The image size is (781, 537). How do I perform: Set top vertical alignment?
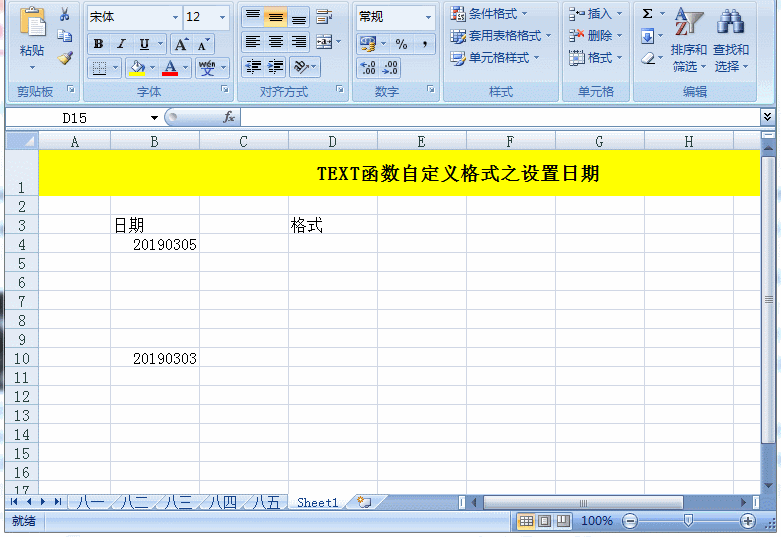pos(253,17)
